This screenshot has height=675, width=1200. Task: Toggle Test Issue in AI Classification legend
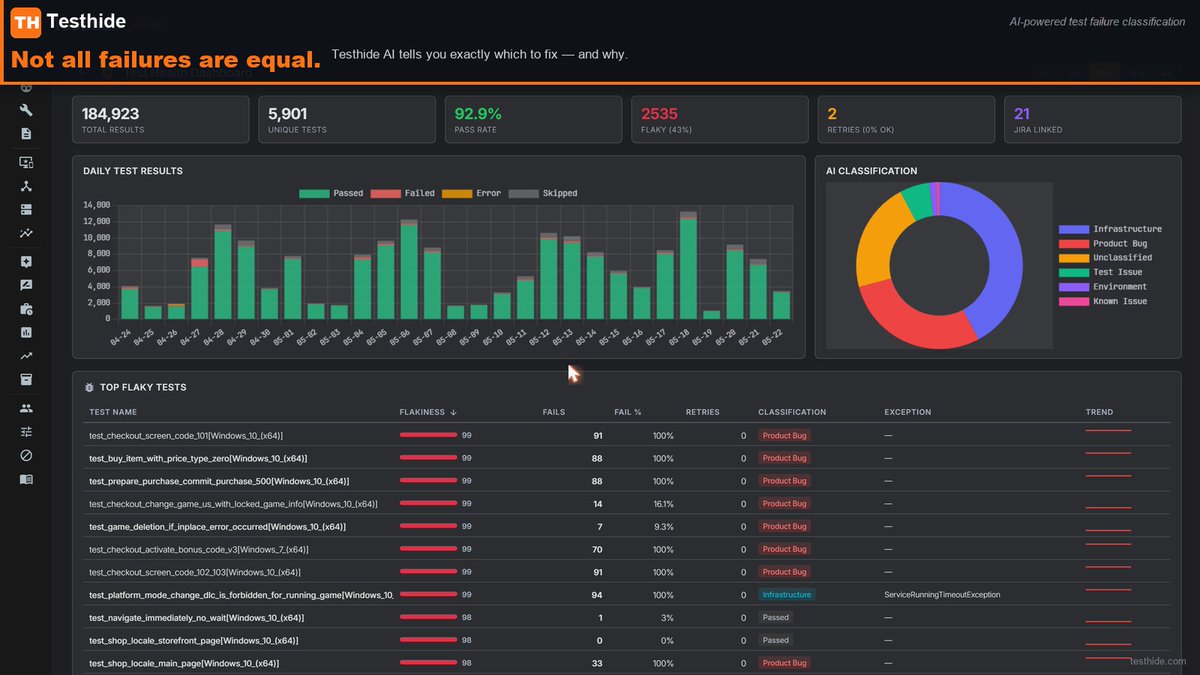[x=1100, y=272]
